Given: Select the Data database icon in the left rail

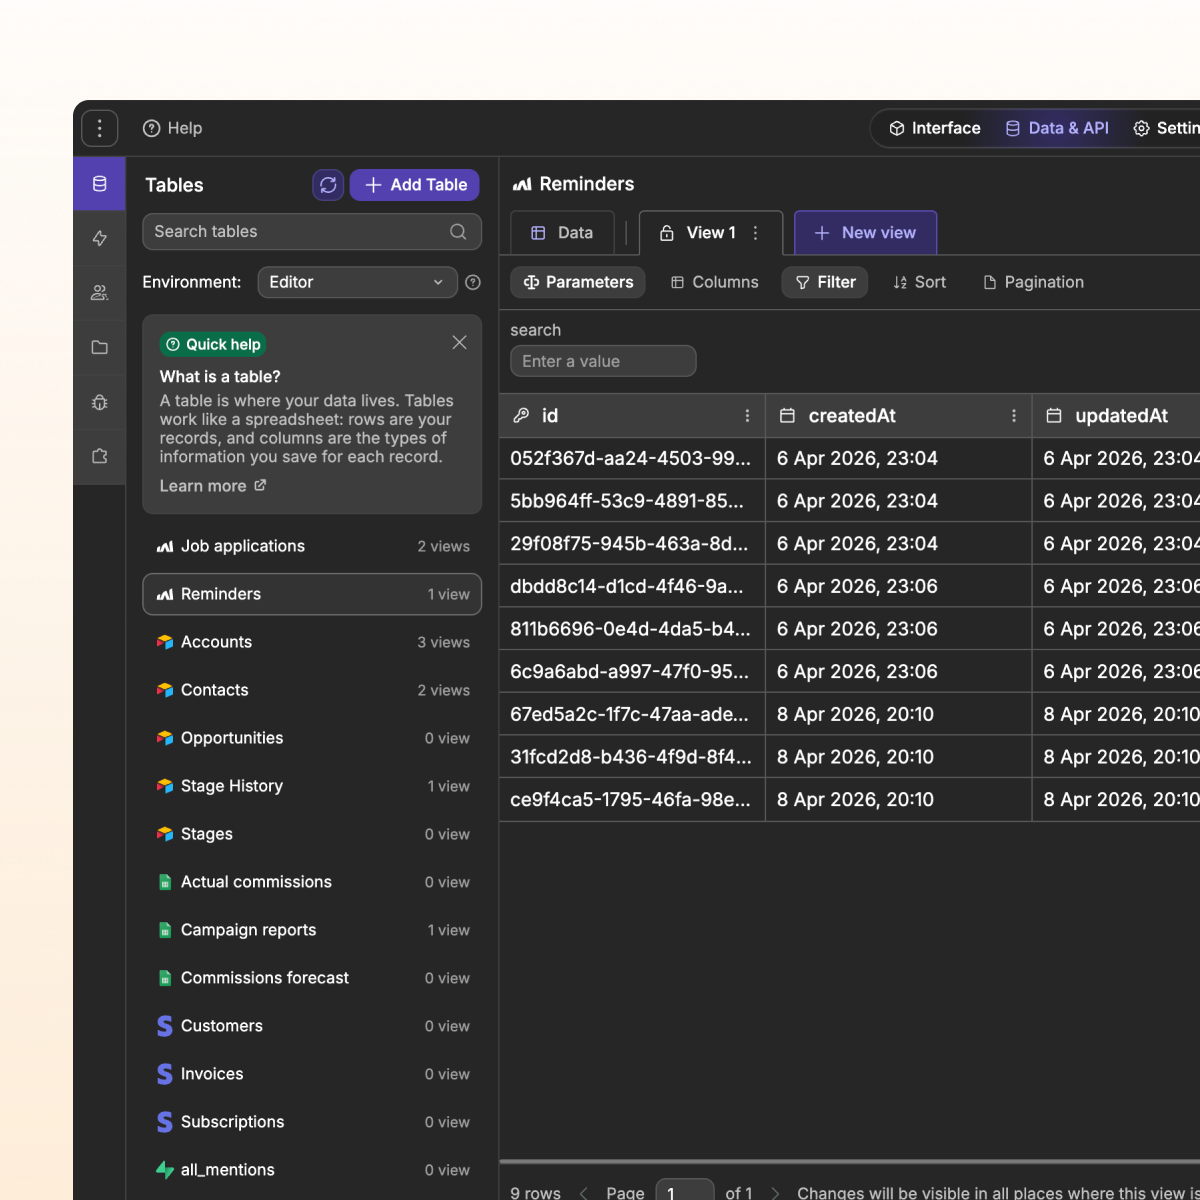Looking at the screenshot, I should tap(99, 183).
